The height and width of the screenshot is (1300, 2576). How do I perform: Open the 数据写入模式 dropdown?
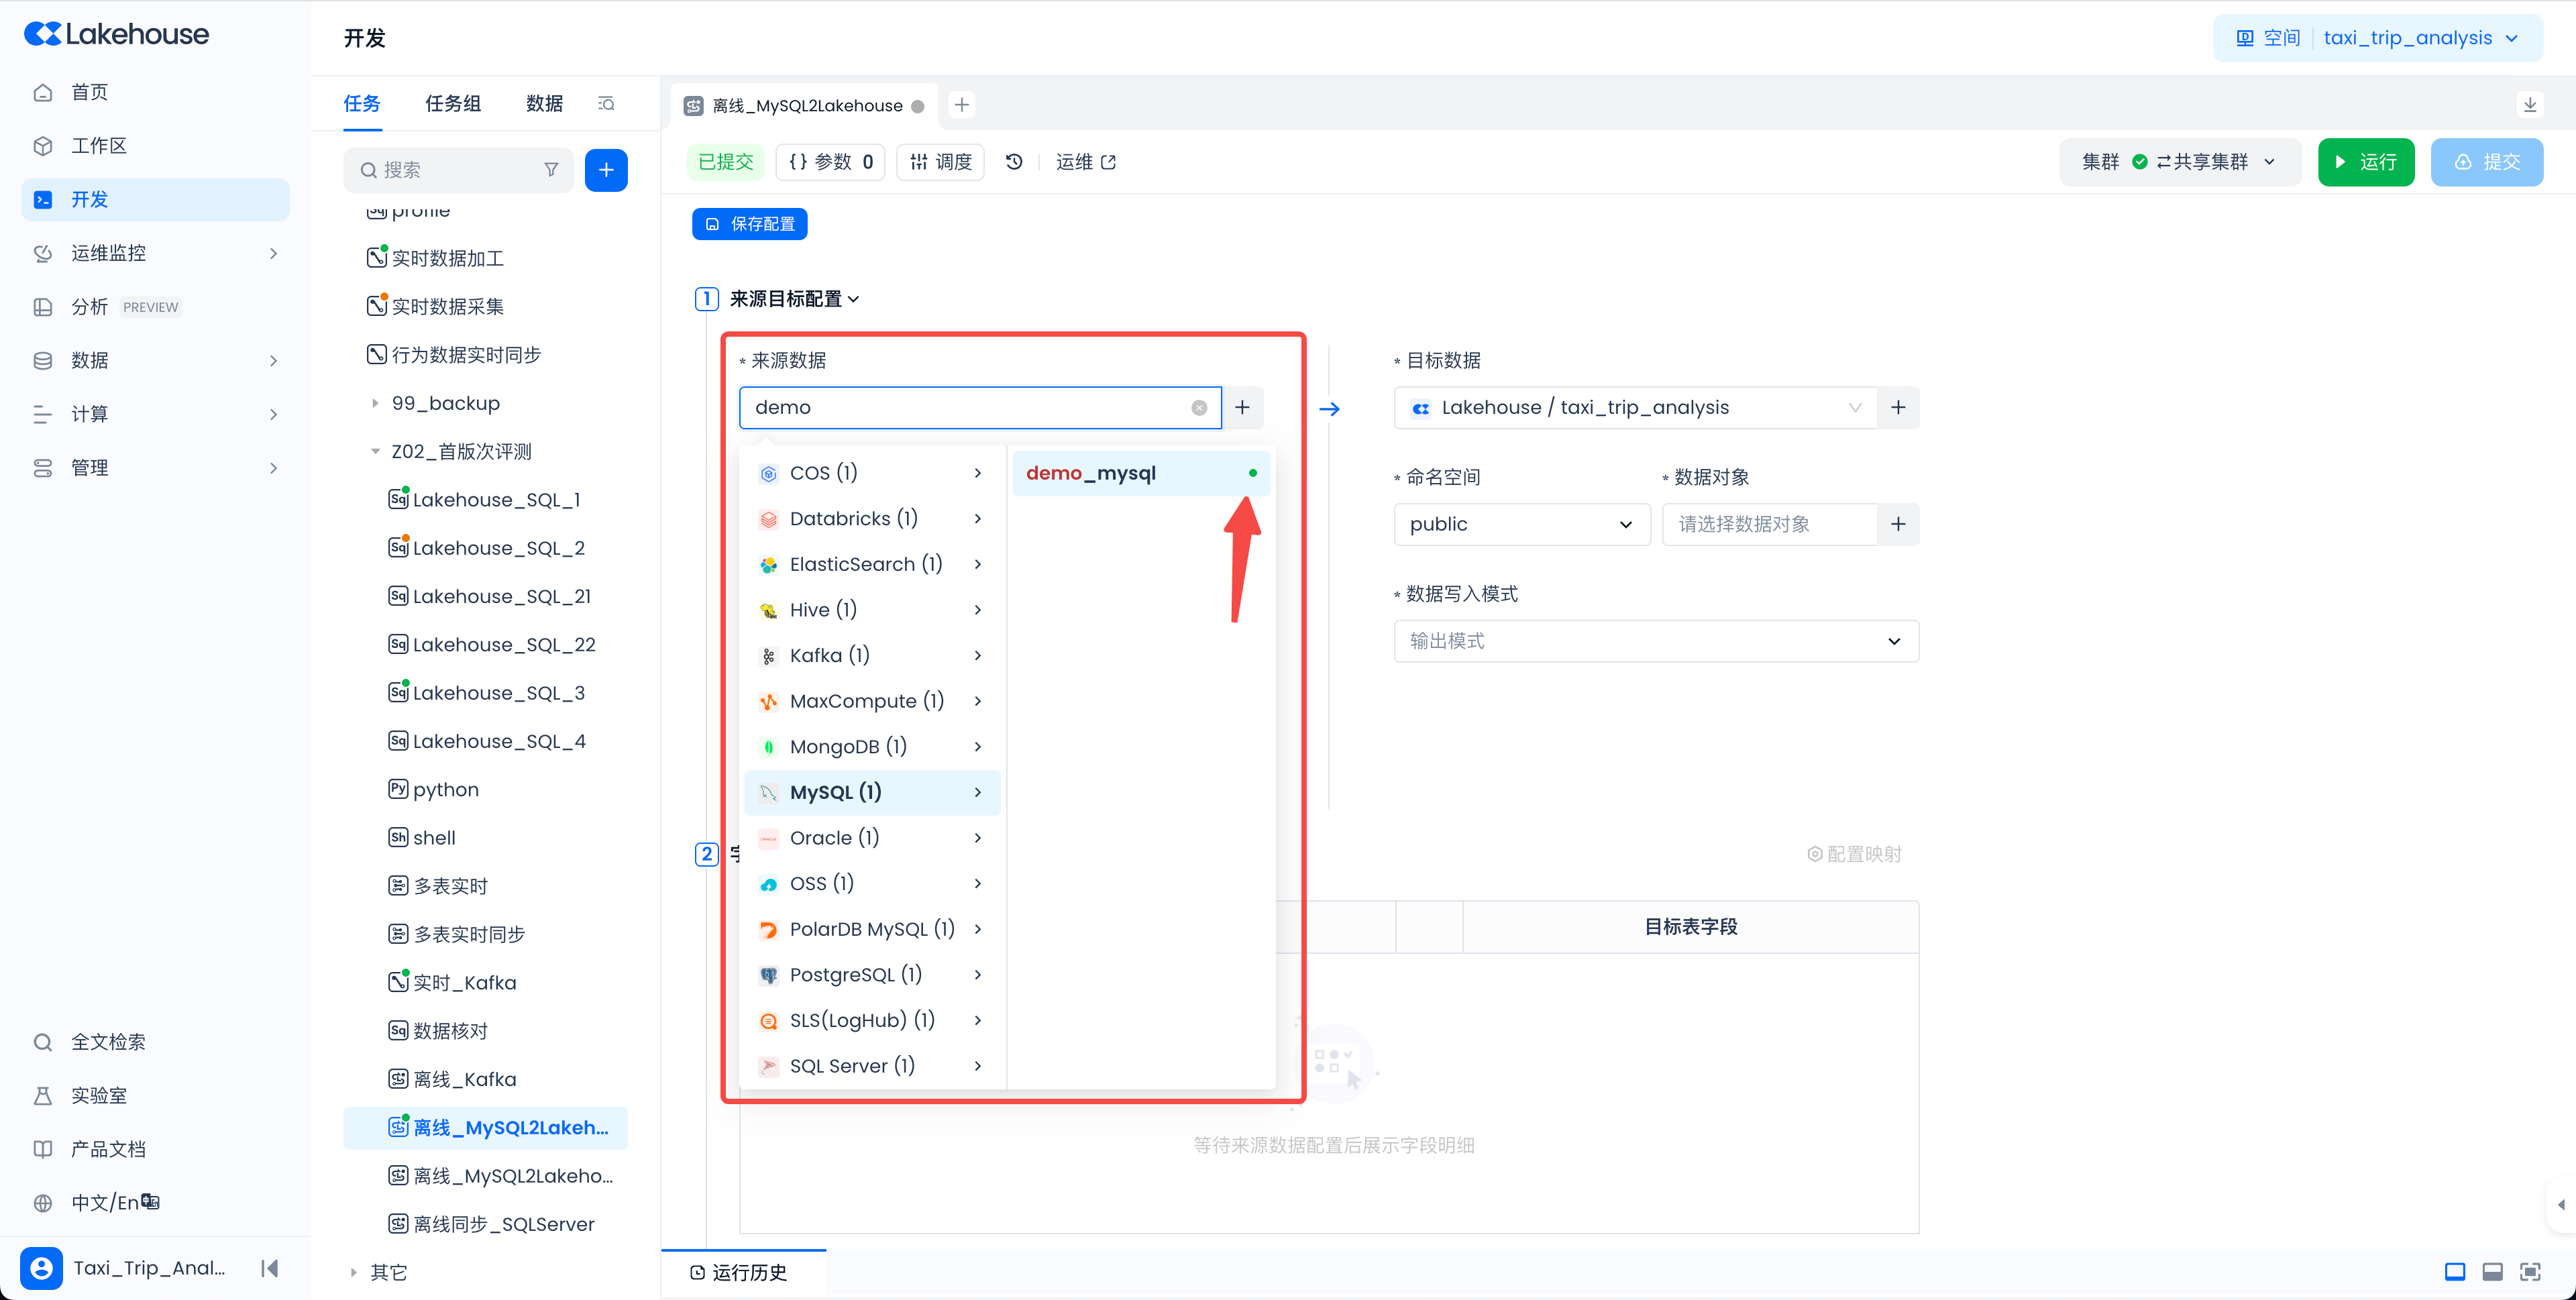click(1656, 641)
